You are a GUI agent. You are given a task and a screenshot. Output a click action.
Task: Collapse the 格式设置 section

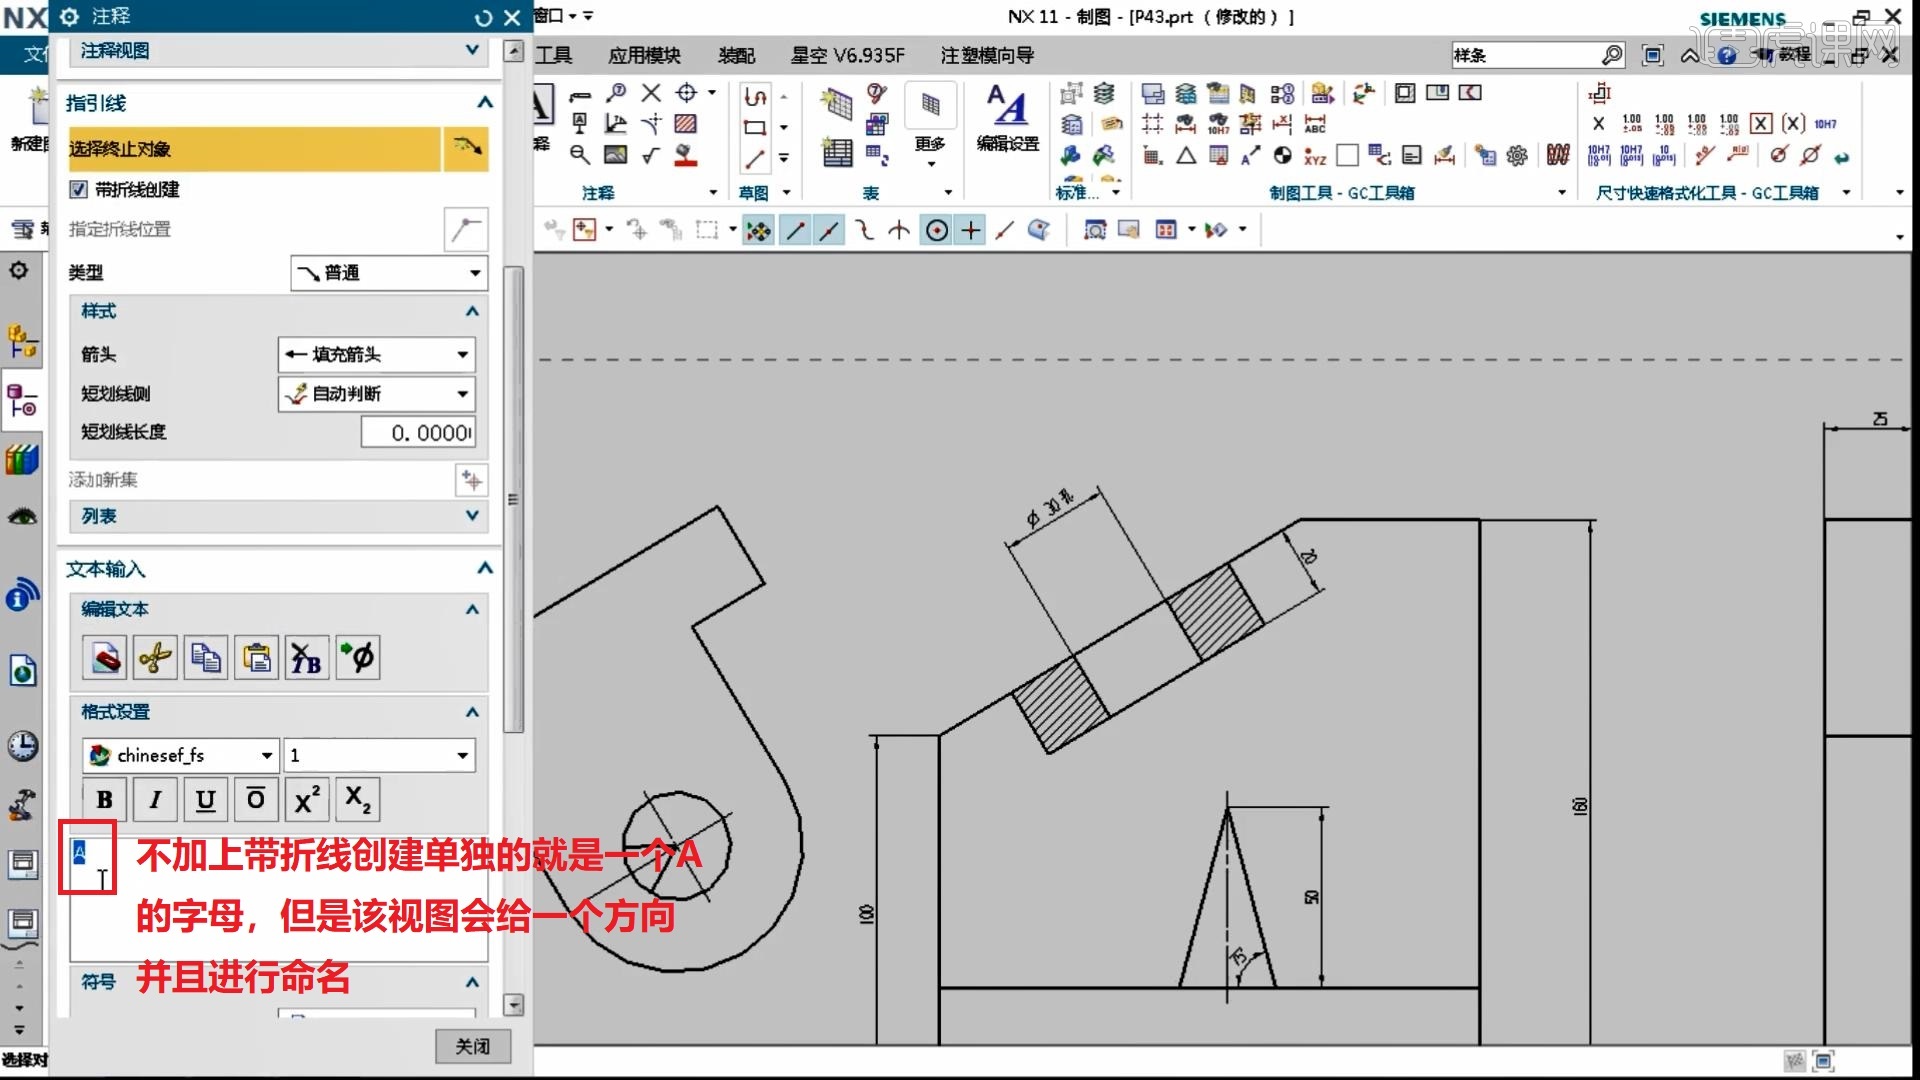(x=472, y=712)
